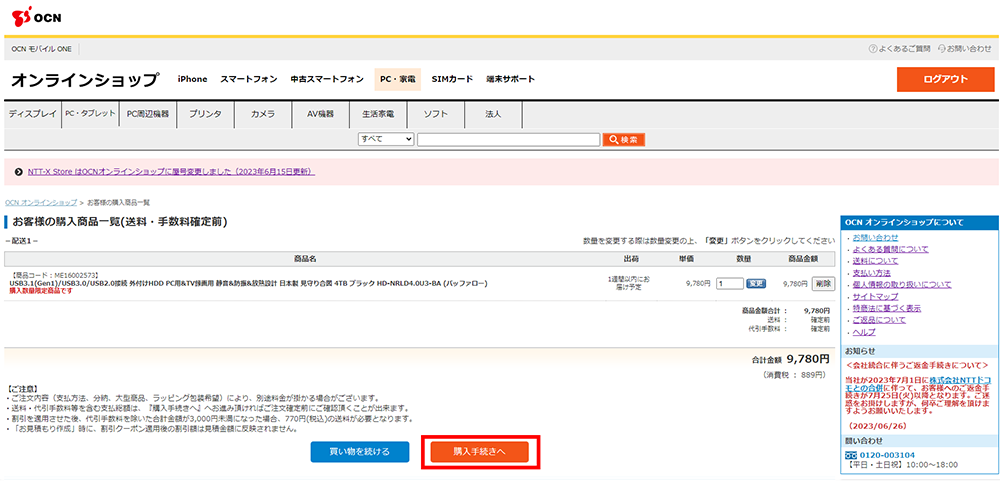This screenshot has height=481, width=1000.
Task: Remove item with 削除 button
Action: coord(822,283)
